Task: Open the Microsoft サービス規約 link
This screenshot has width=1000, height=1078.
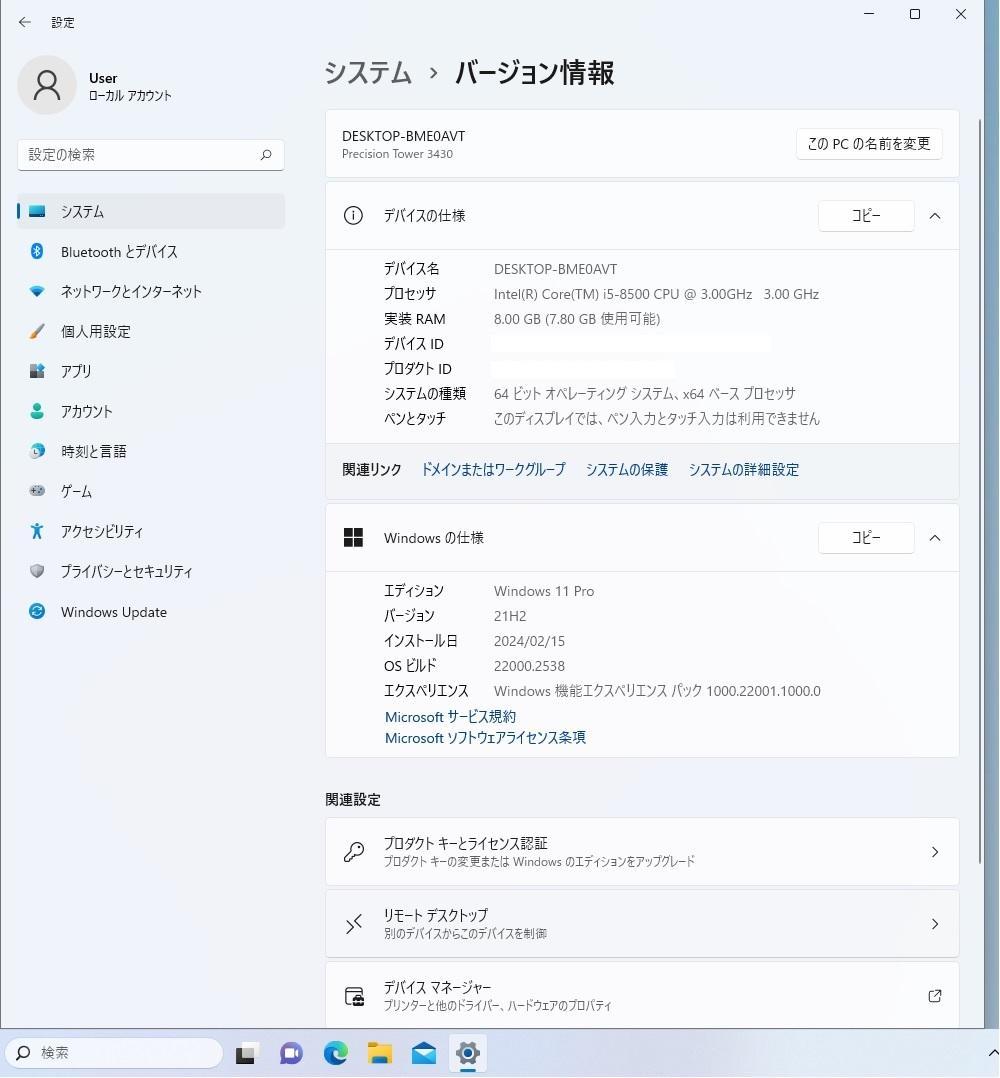Action: click(450, 716)
